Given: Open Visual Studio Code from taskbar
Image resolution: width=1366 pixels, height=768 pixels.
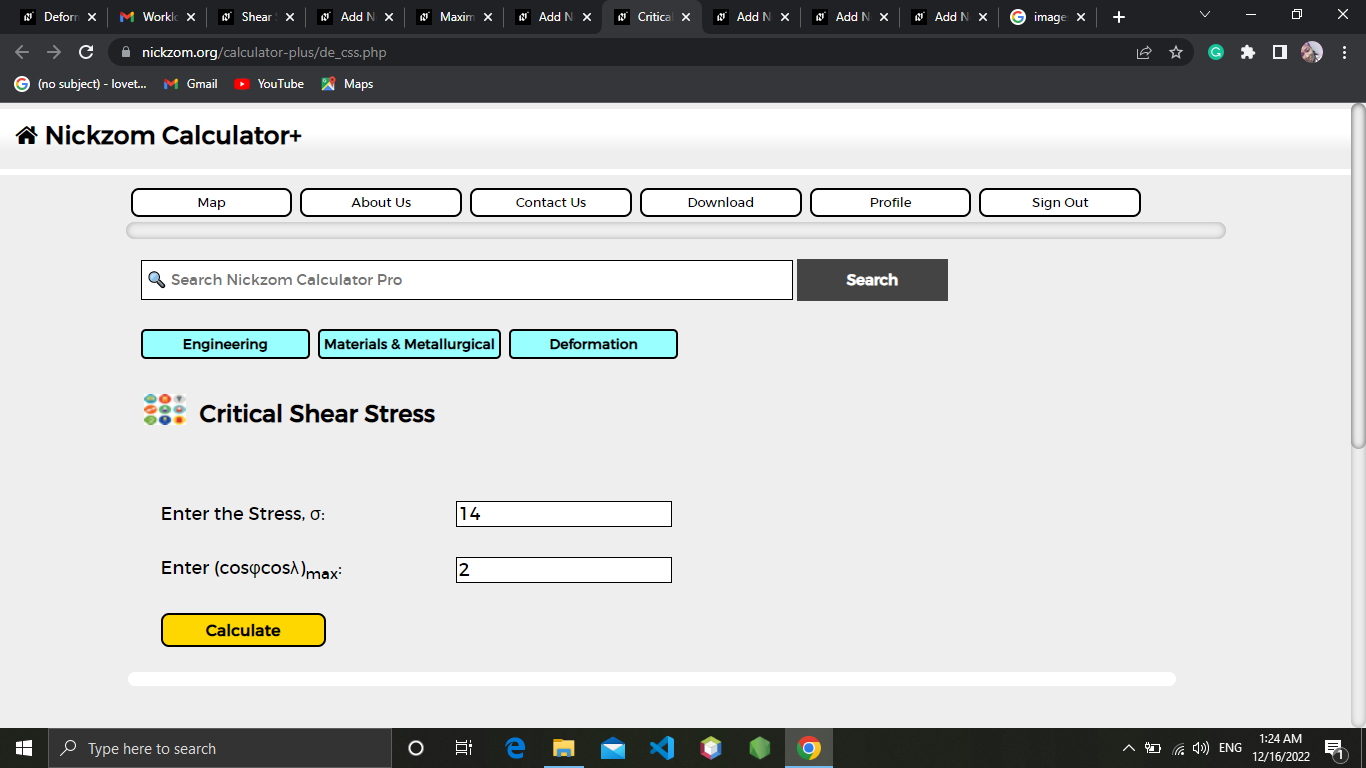Looking at the screenshot, I should click(x=662, y=748).
